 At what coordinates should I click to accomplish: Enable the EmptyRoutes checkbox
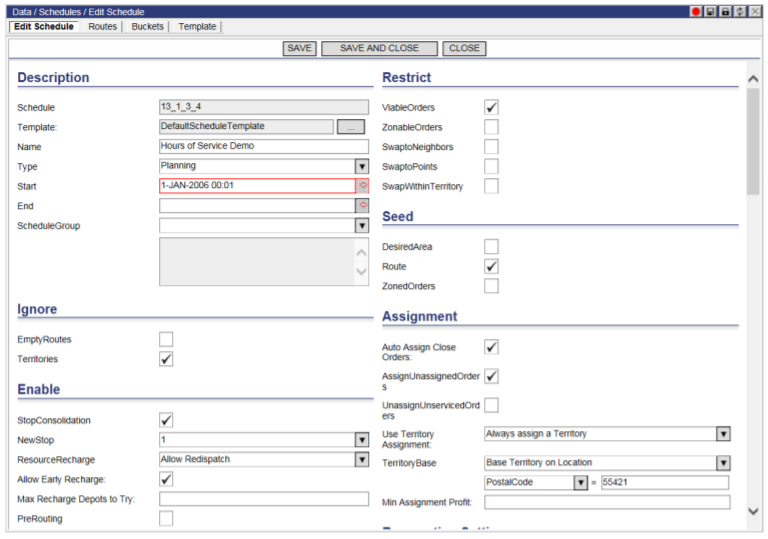[166, 339]
